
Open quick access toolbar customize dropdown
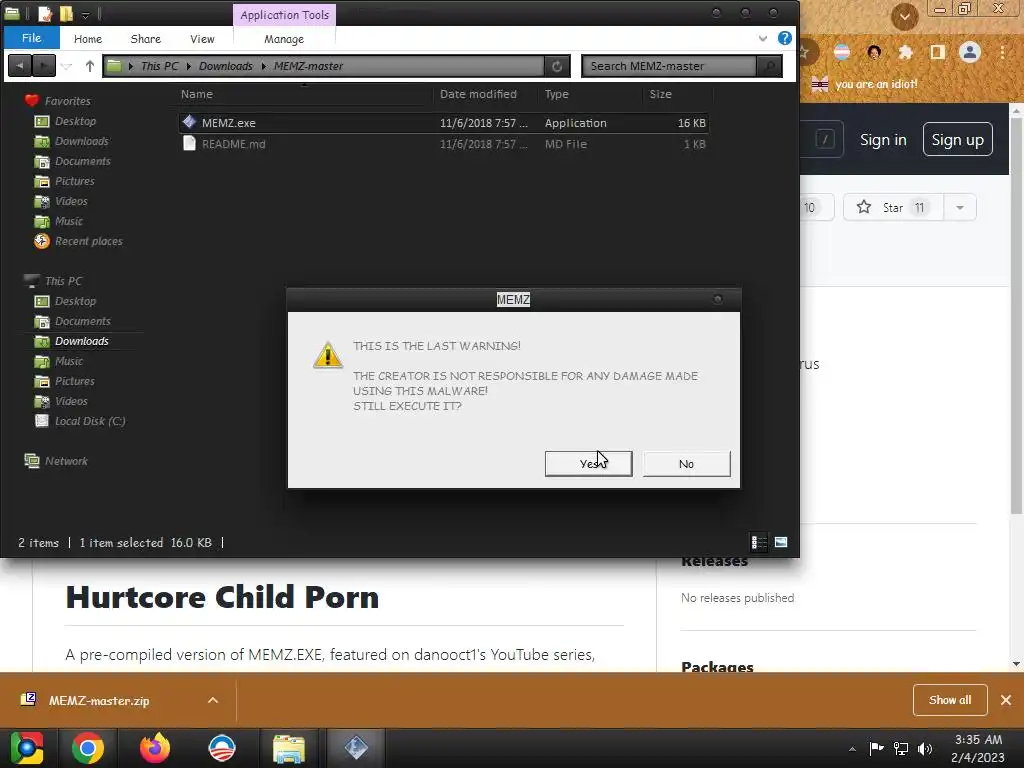point(86,14)
